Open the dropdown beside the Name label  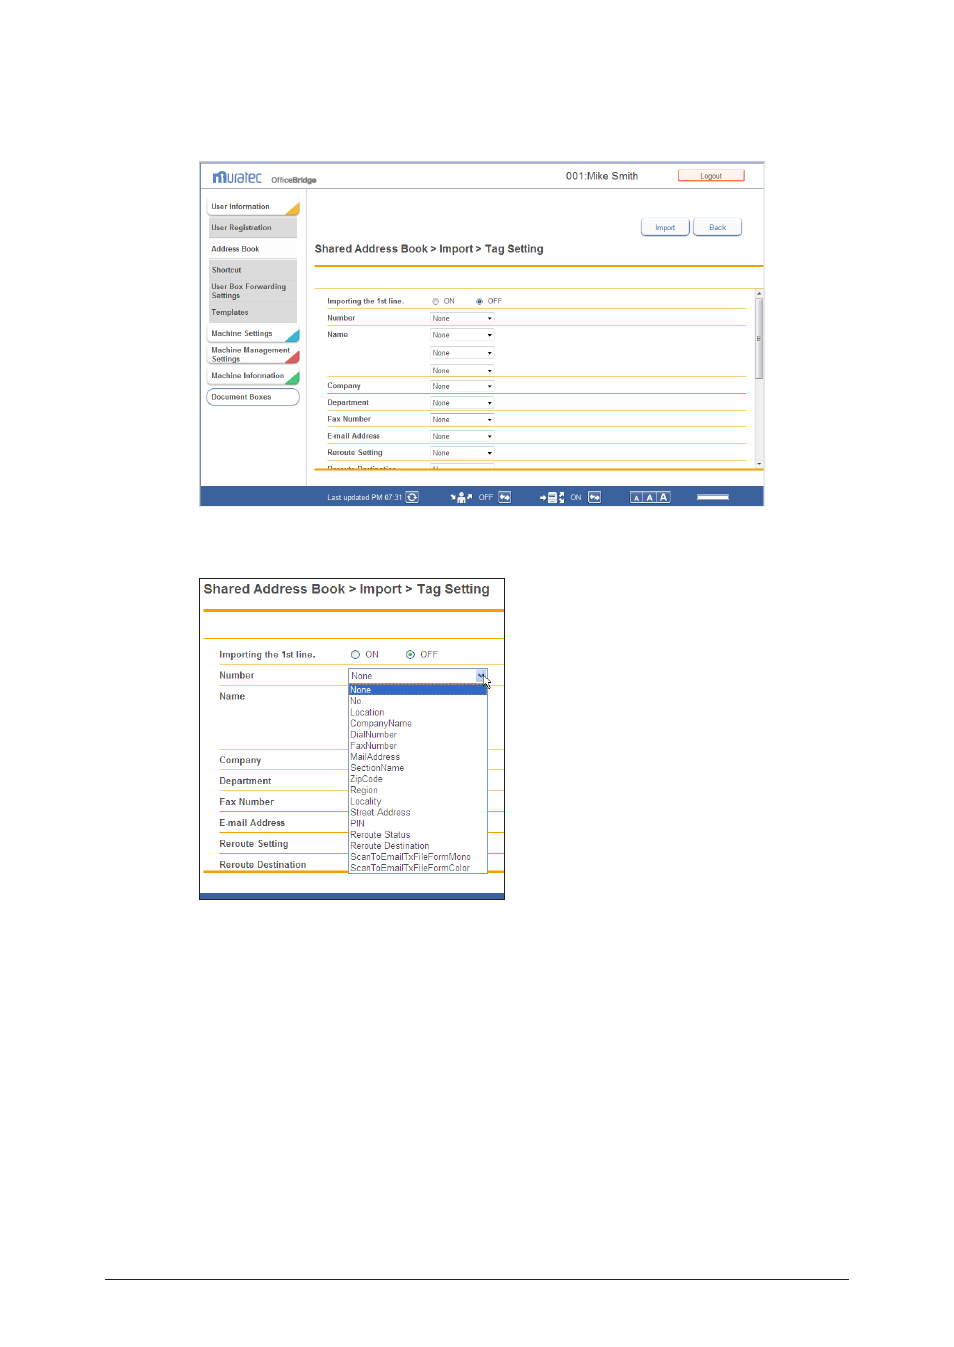point(462,335)
